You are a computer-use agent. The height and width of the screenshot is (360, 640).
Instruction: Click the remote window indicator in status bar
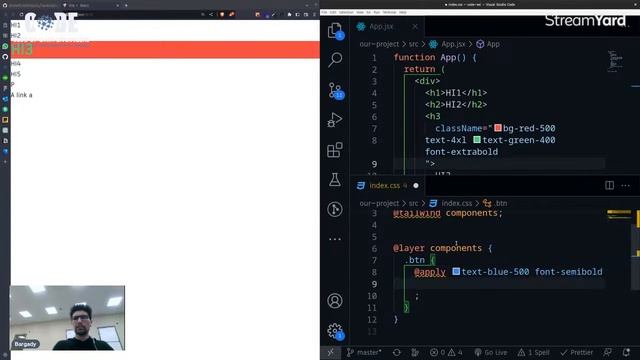click(331, 352)
